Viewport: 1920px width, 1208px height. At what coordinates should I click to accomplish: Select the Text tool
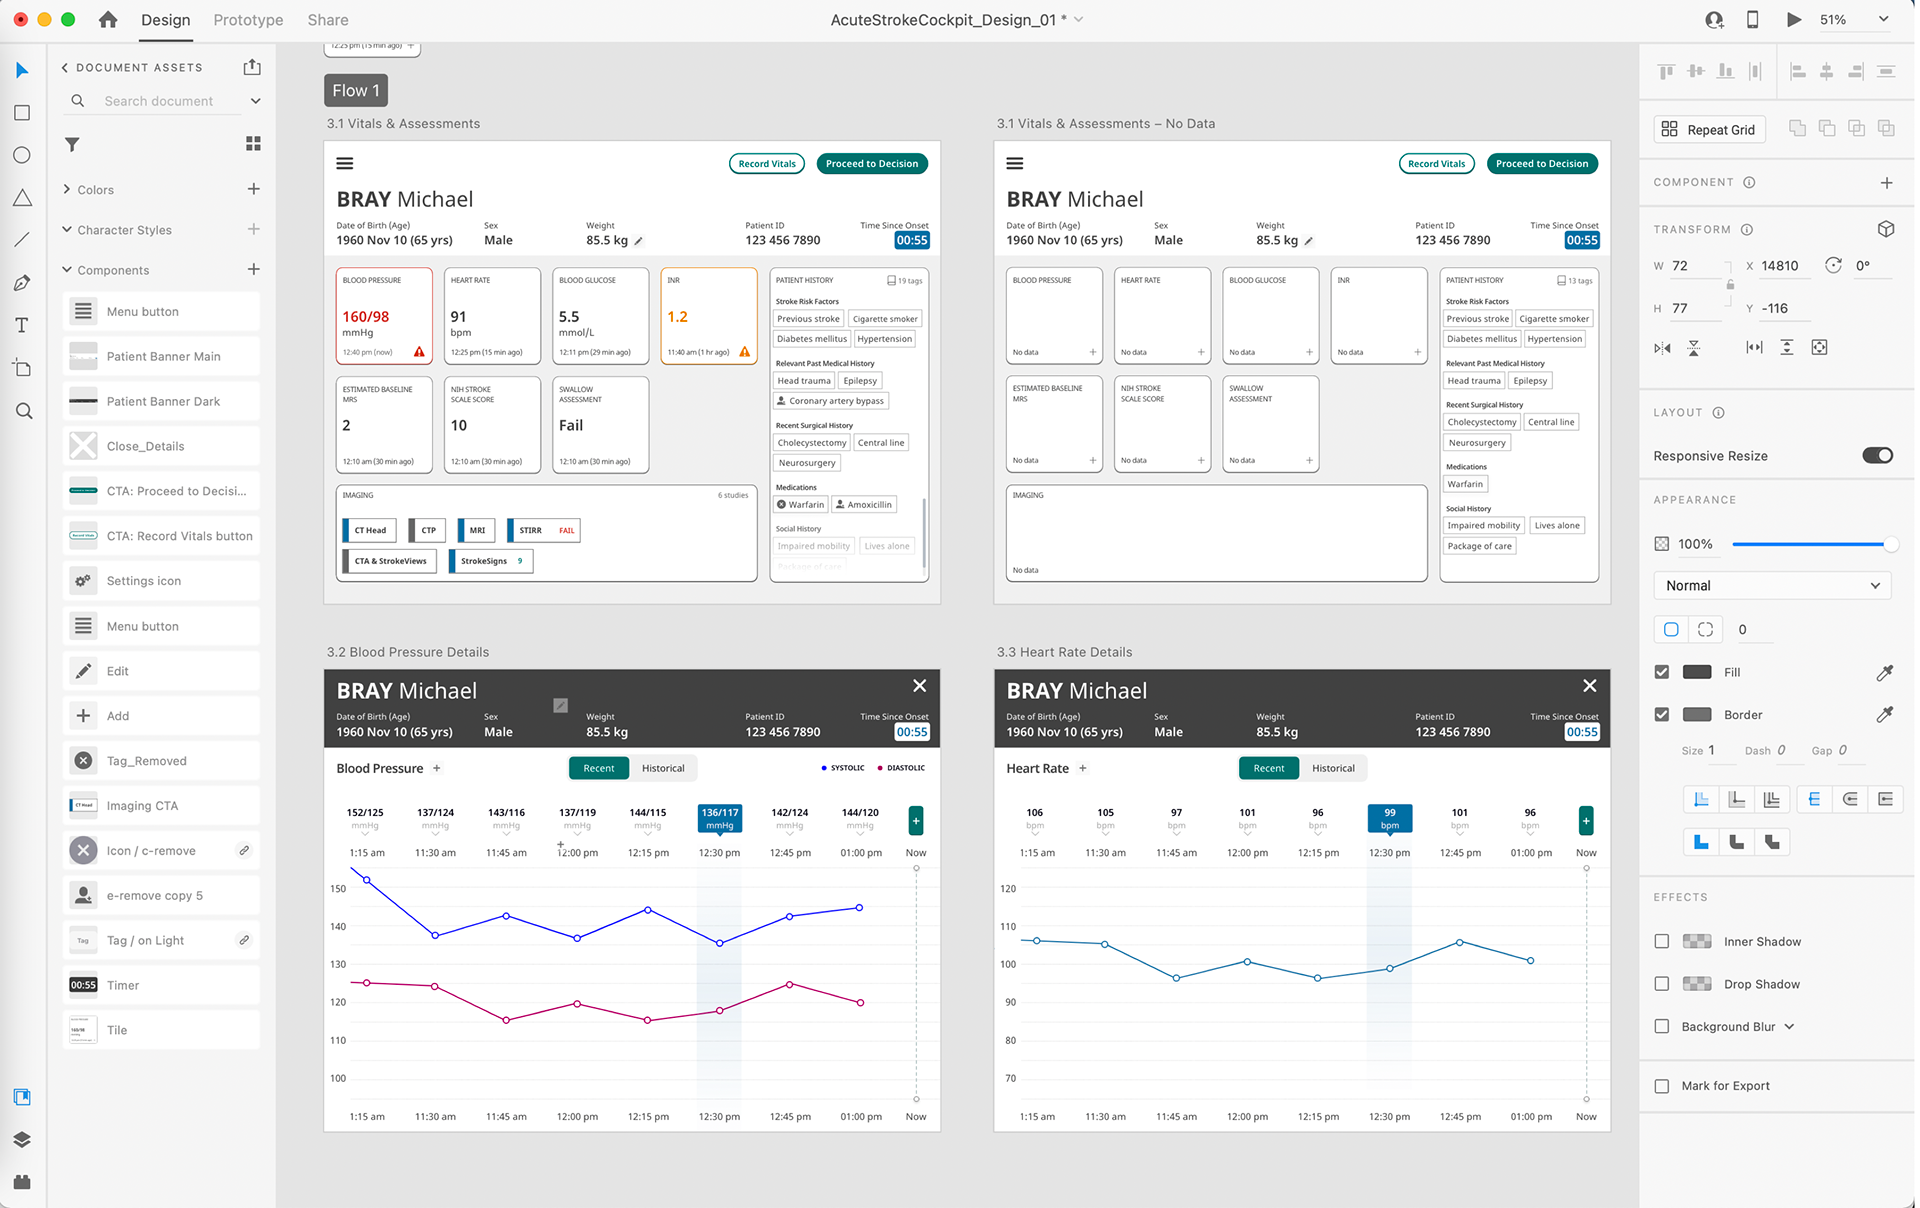pos(22,325)
